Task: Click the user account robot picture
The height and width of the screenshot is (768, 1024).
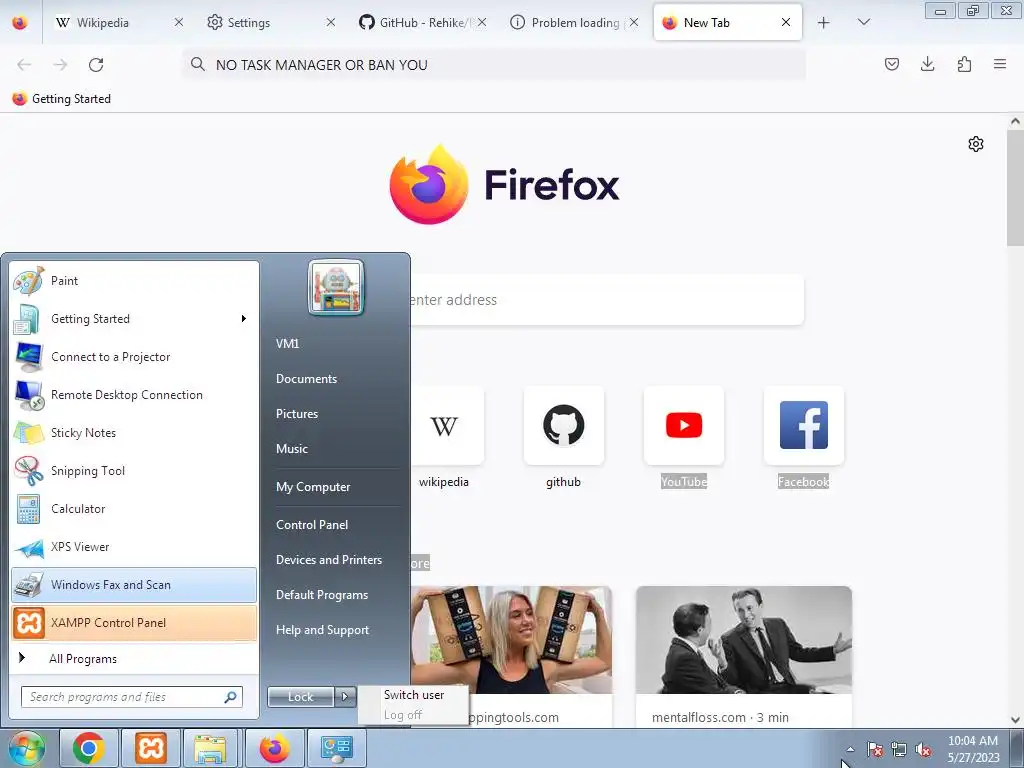Action: point(336,287)
